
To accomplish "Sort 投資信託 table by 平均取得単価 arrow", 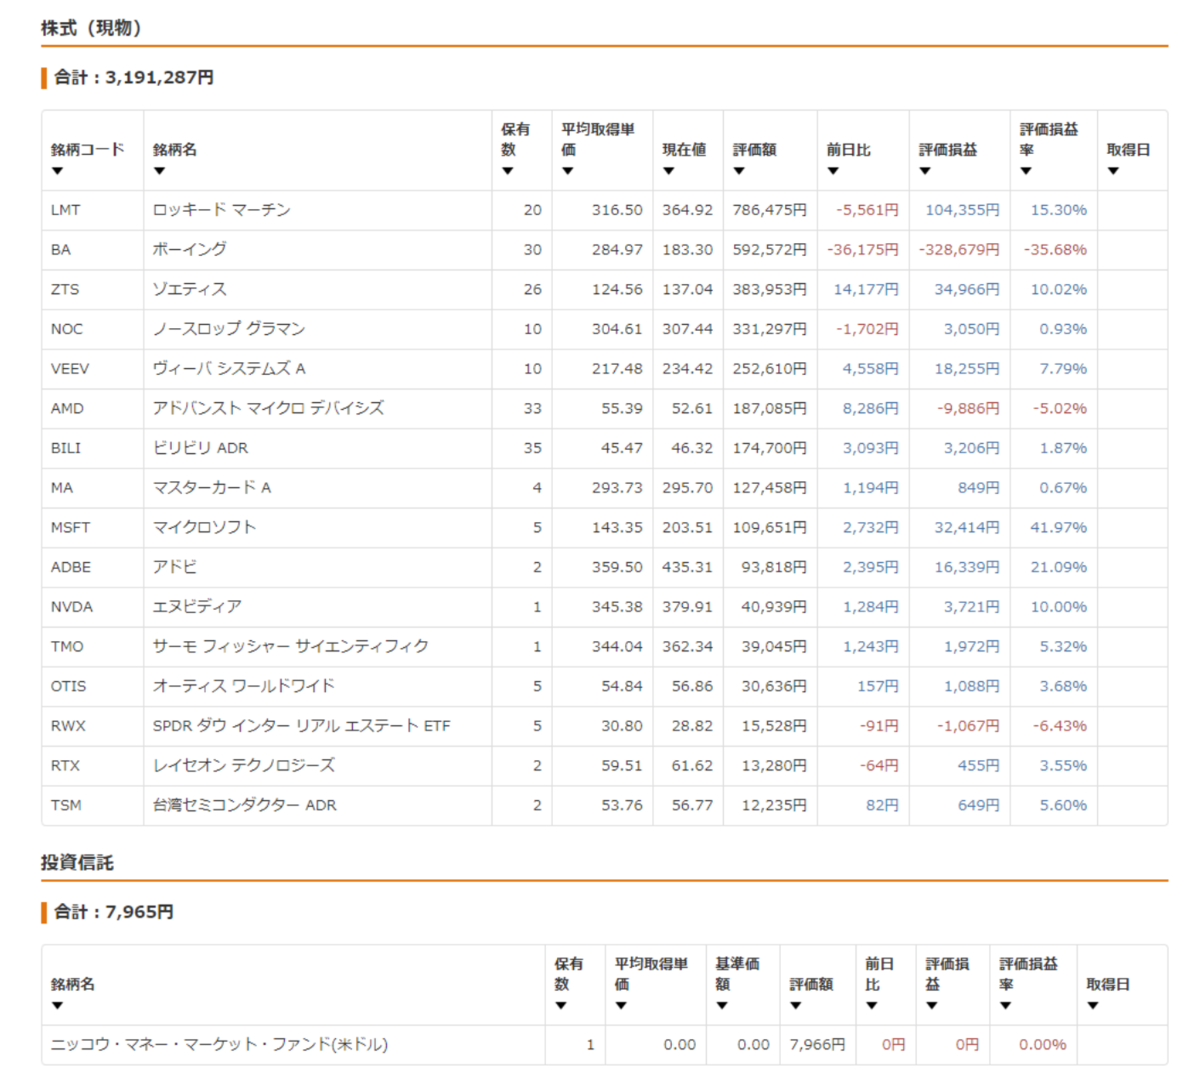I will click(621, 1006).
